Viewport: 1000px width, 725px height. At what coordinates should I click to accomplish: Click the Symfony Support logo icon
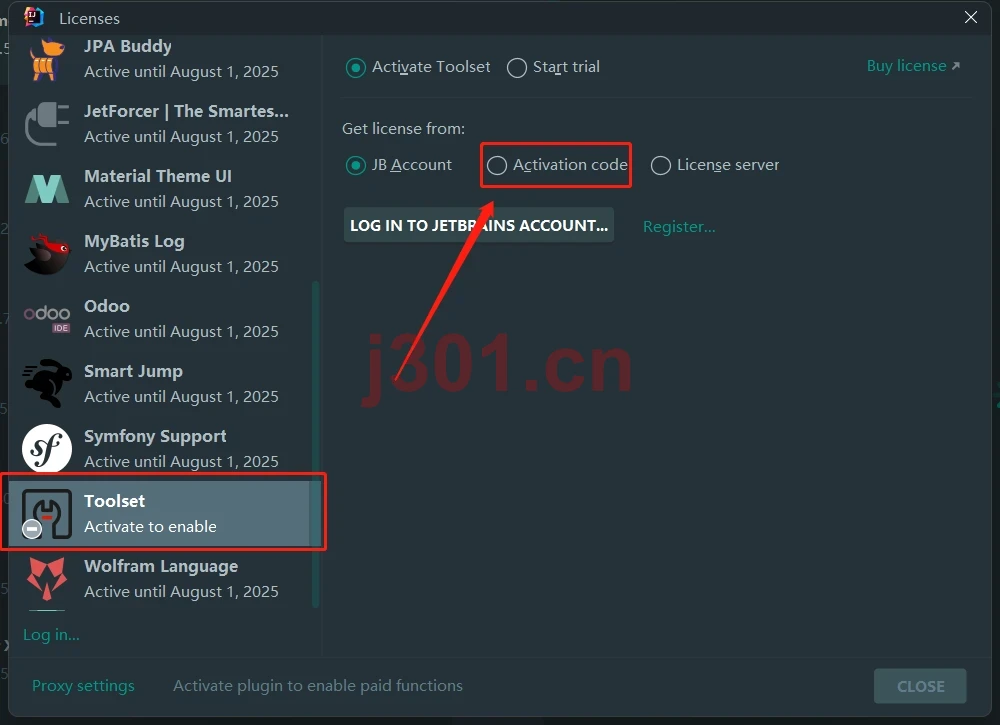(47, 448)
